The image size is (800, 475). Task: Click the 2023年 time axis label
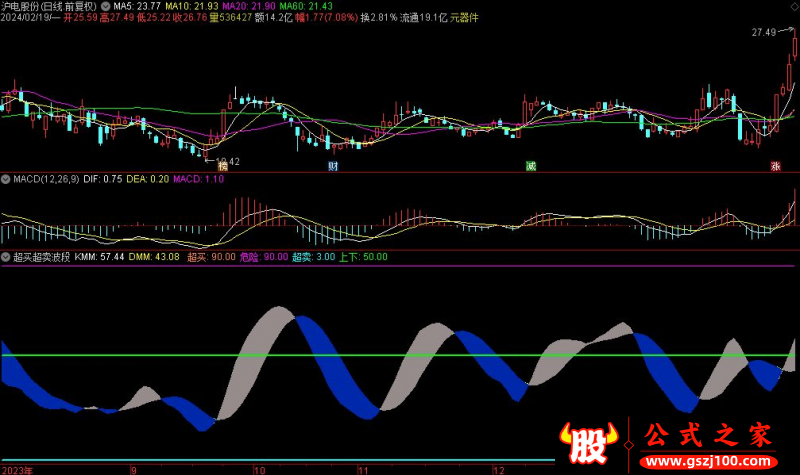pyautogui.click(x=18, y=468)
